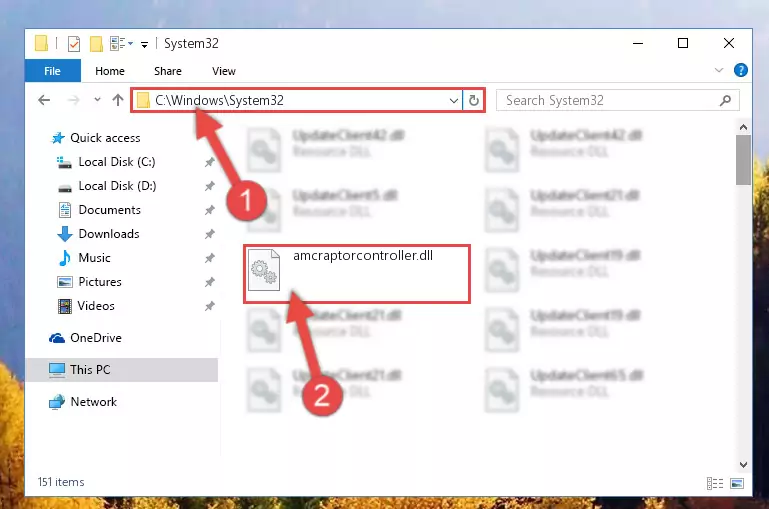The image size is (769, 509).
Task: Select OneDrive in navigation pane
Action: tap(96, 338)
